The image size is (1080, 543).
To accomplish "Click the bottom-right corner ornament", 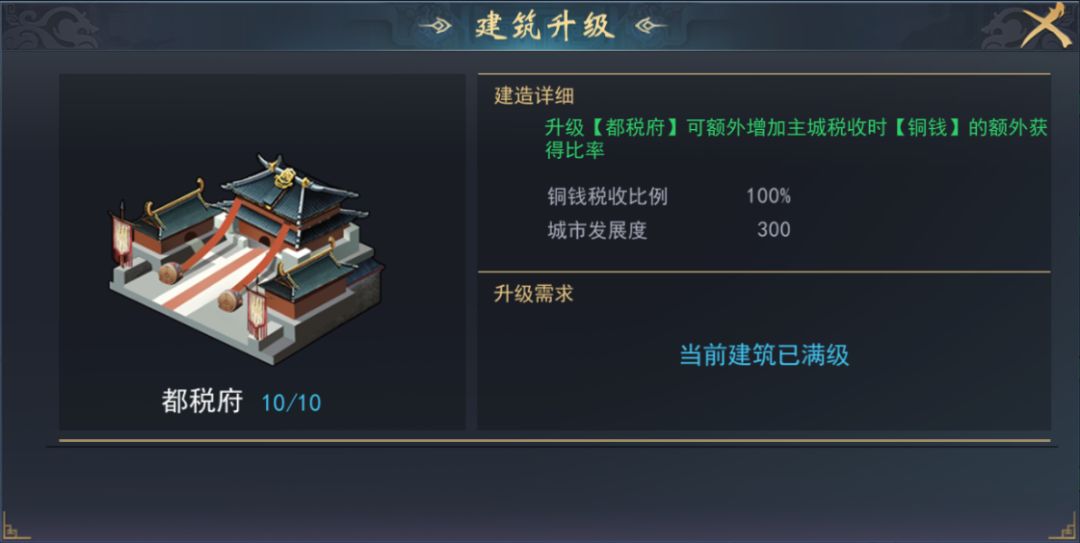I will [x=1064, y=525].
